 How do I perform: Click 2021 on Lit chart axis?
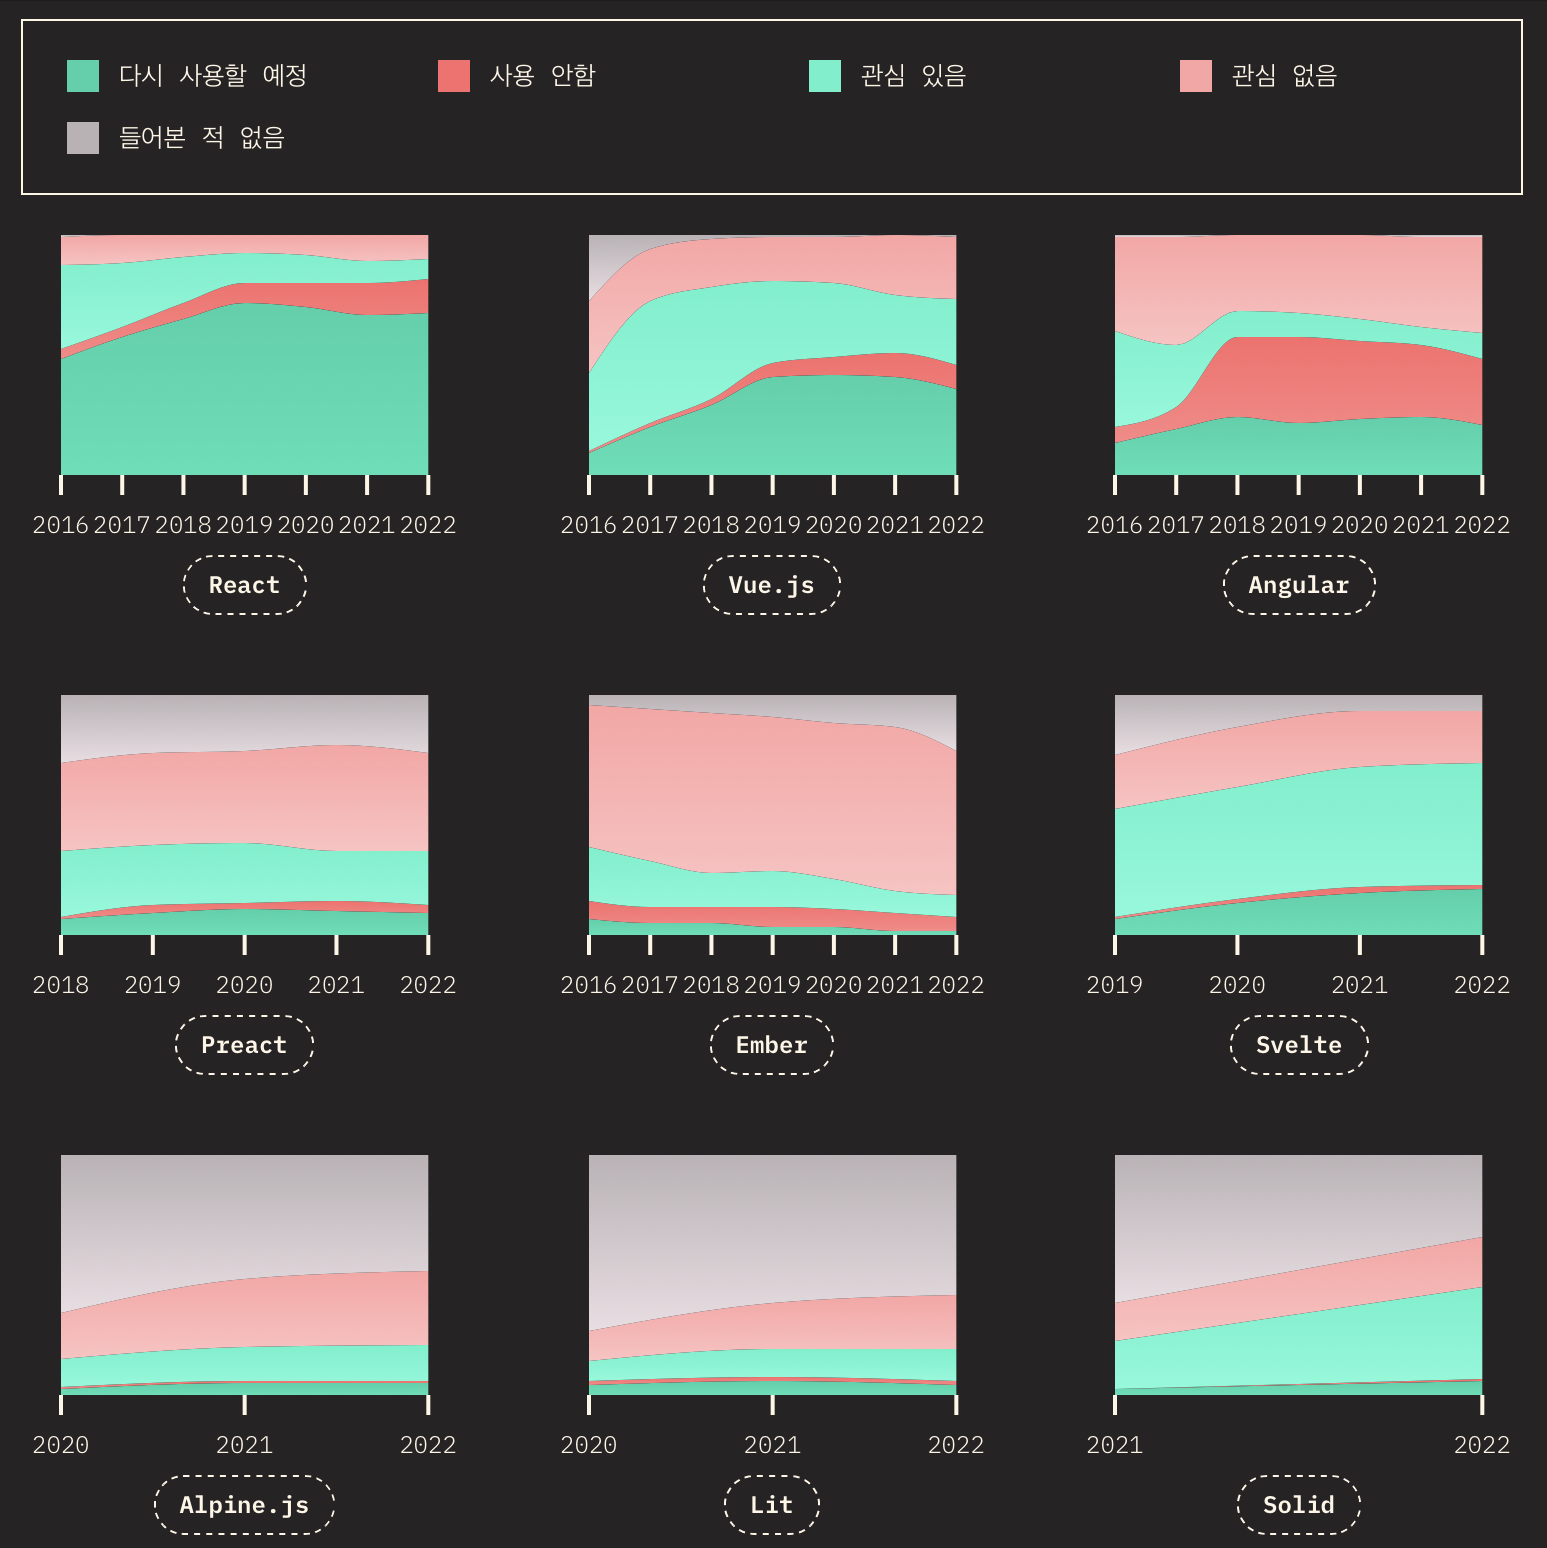pyautogui.click(x=772, y=1445)
